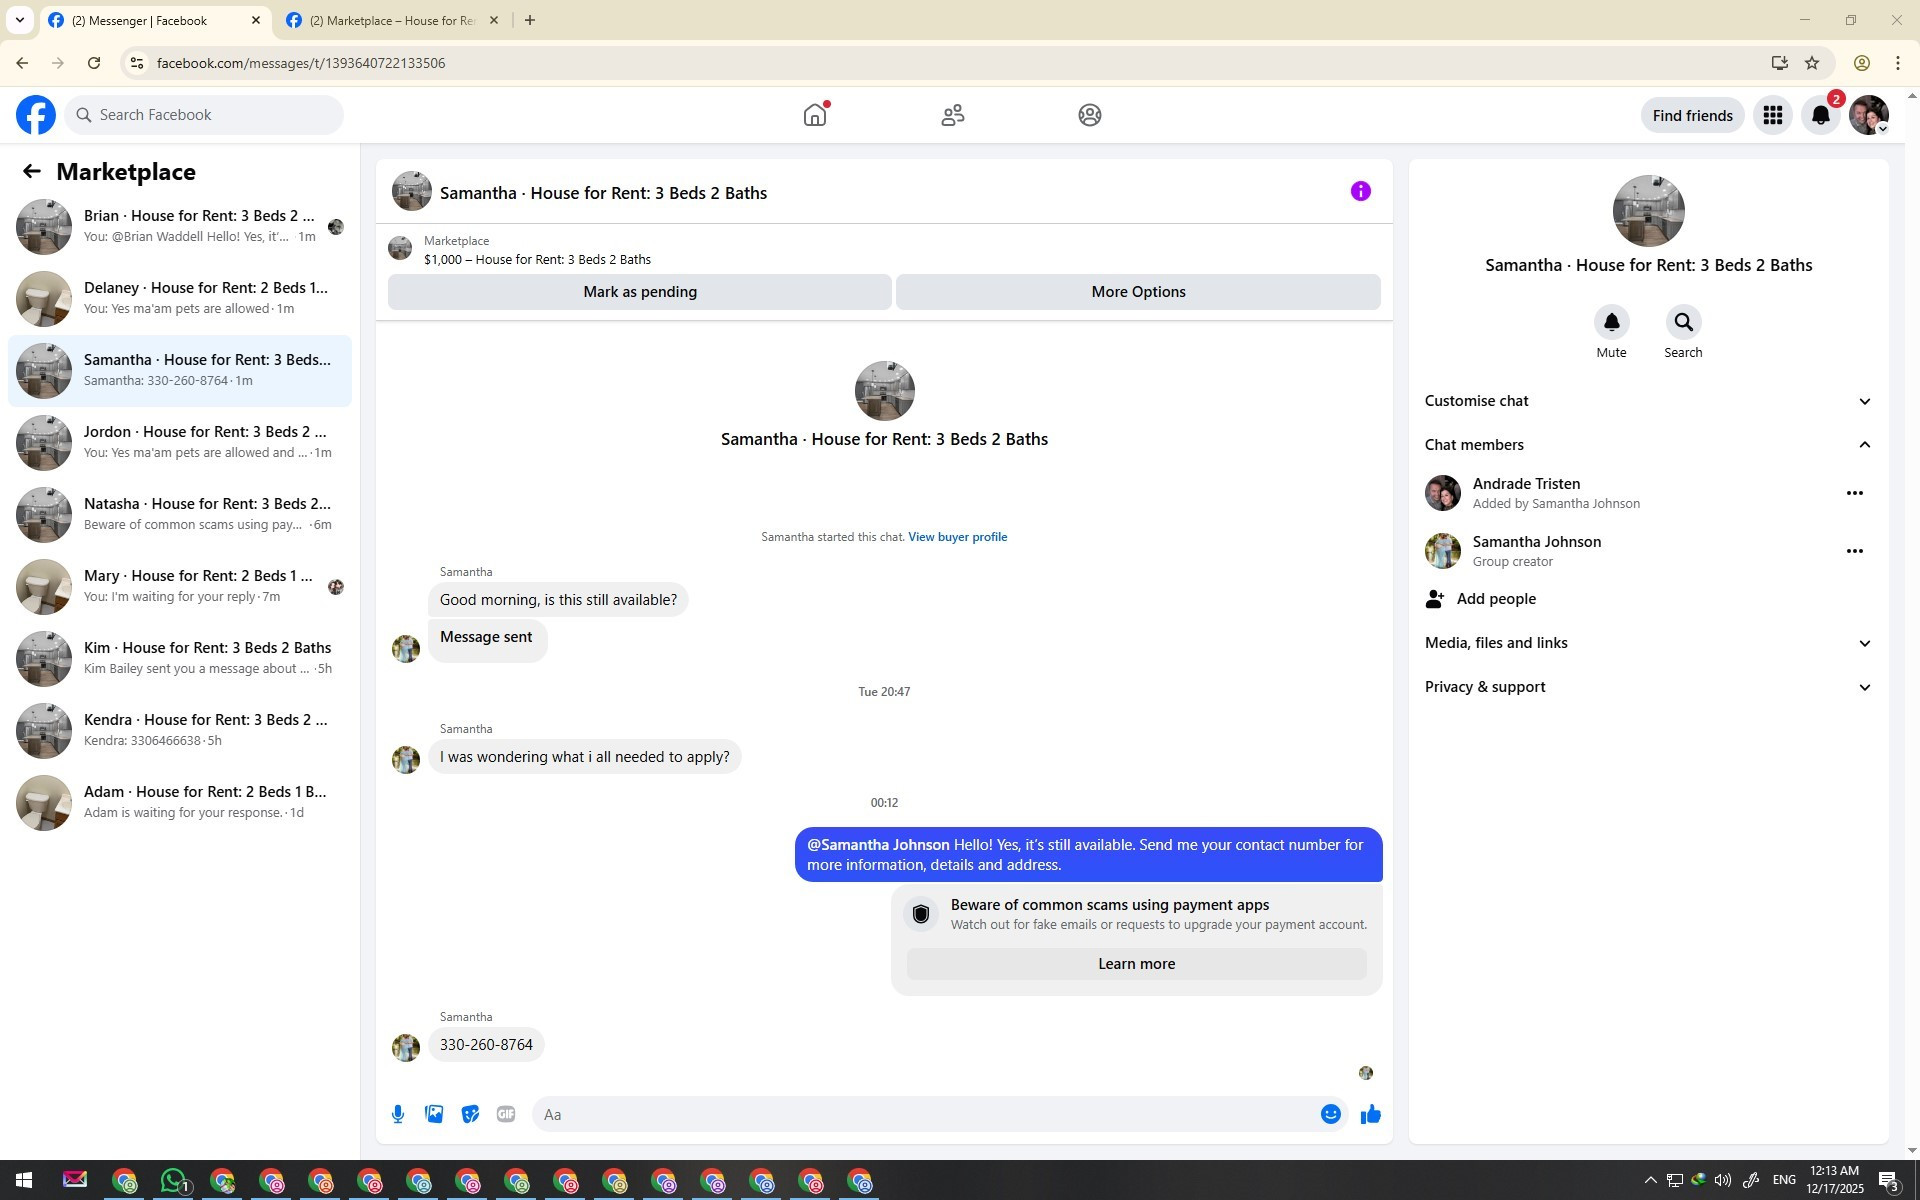Image resolution: width=1920 pixels, height=1200 pixels.
Task: Open Marketplace $1,000 listing link
Action: [x=537, y=260]
